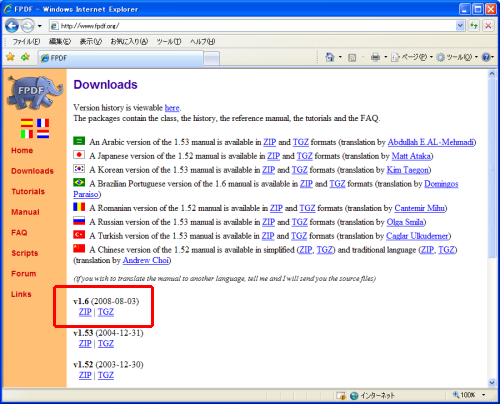Click the Help question mark toolbar icon
500x404 pixels.
[486, 57]
